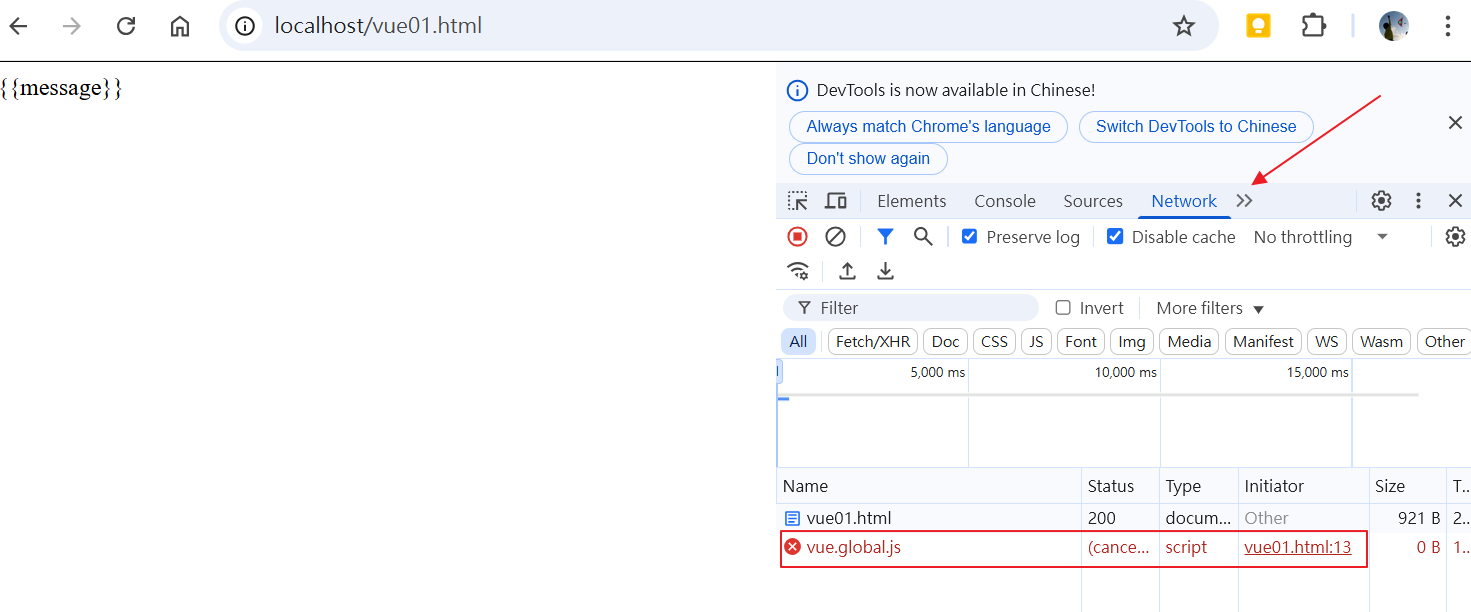Select the inspect element picker icon
Screen dimensions: 1471x612
[x=797, y=201]
